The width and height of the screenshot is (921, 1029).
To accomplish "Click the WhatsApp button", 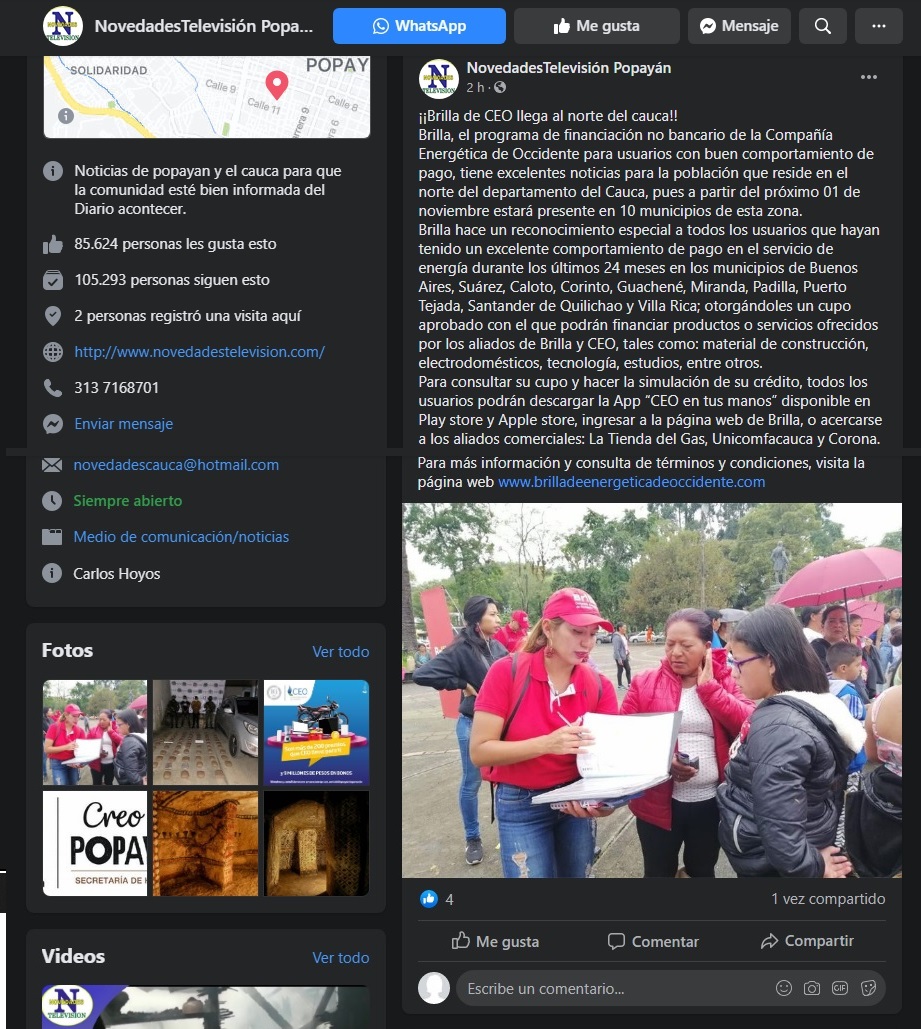I will tap(419, 26).
